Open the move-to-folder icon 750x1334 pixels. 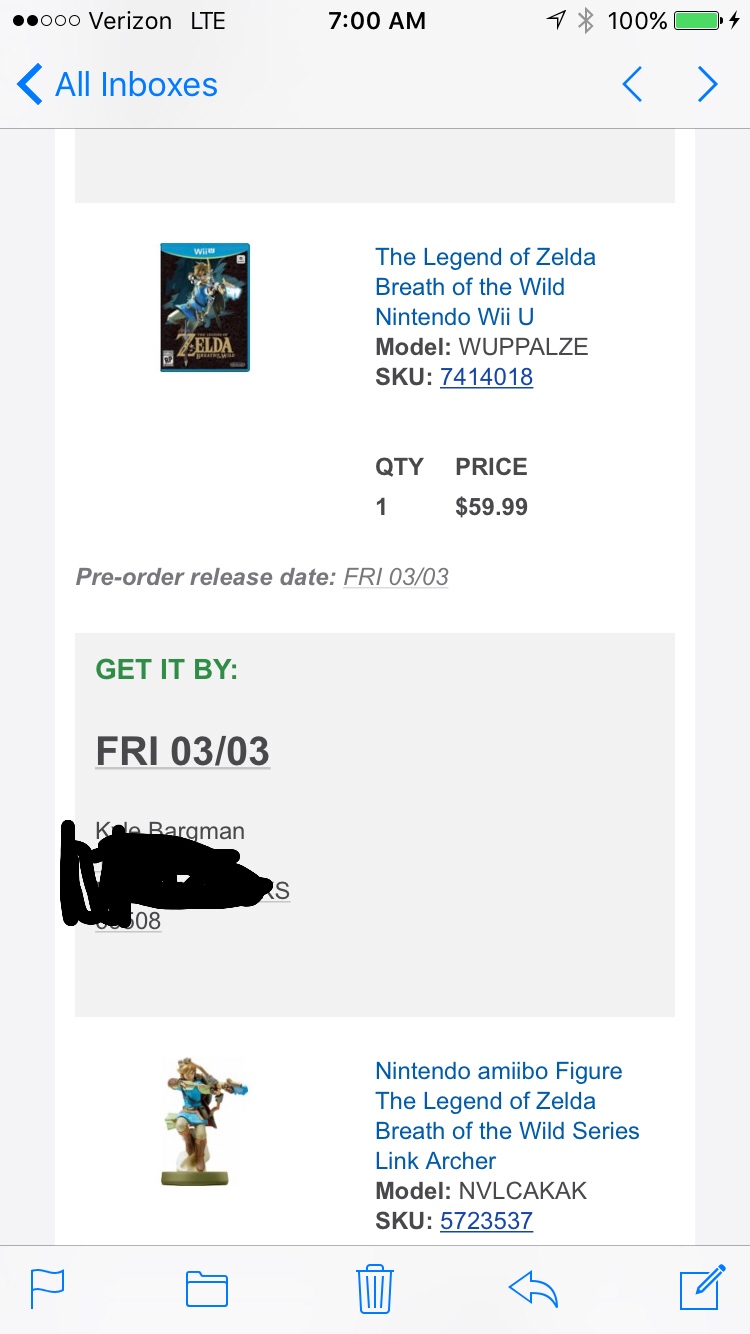(x=207, y=1289)
